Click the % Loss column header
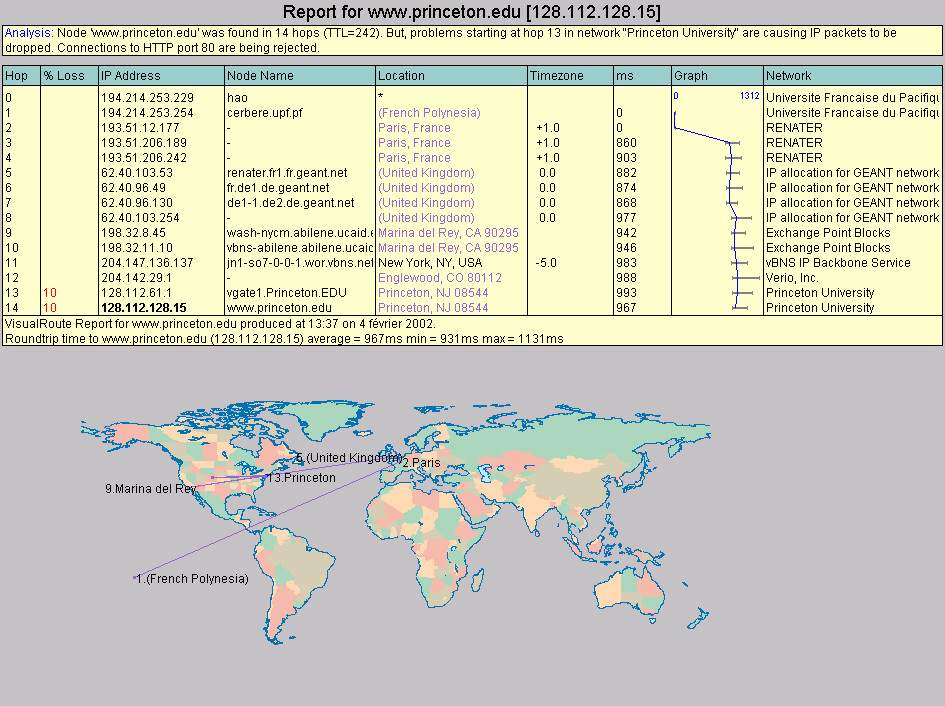This screenshot has height=706, width=945. [x=63, y=76]
